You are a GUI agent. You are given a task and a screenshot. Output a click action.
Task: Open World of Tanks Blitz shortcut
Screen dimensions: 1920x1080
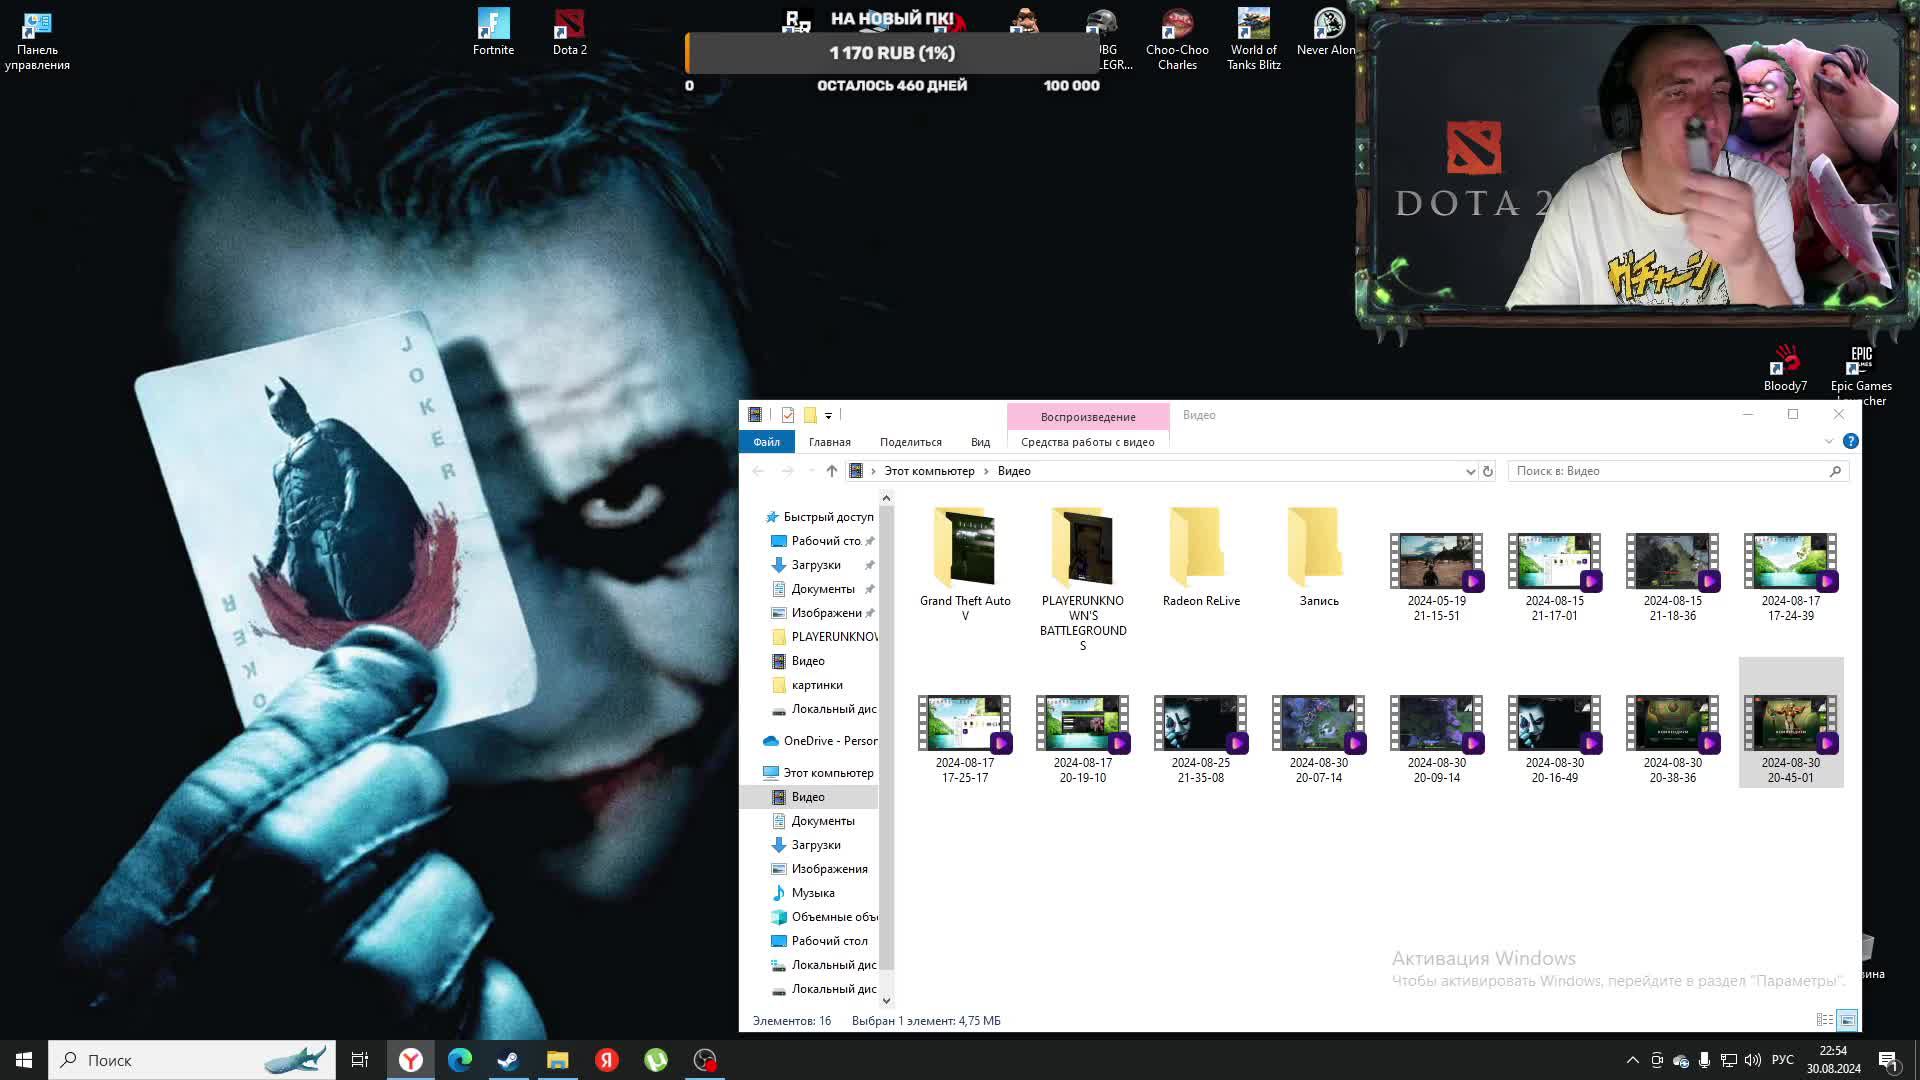click(1253, 40)
